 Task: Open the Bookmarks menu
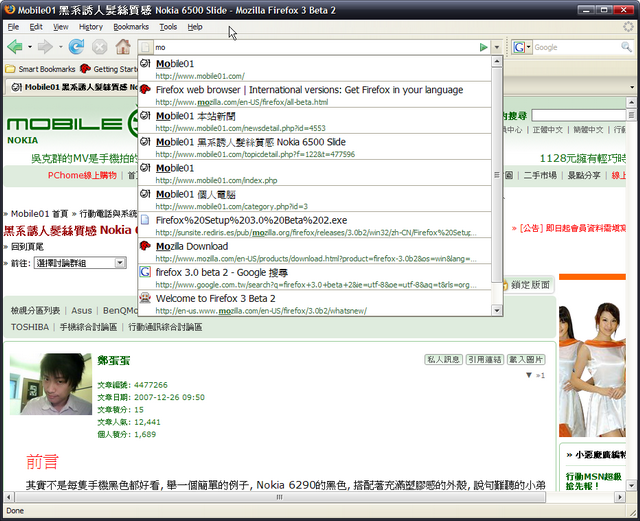(x=131, y=27)
